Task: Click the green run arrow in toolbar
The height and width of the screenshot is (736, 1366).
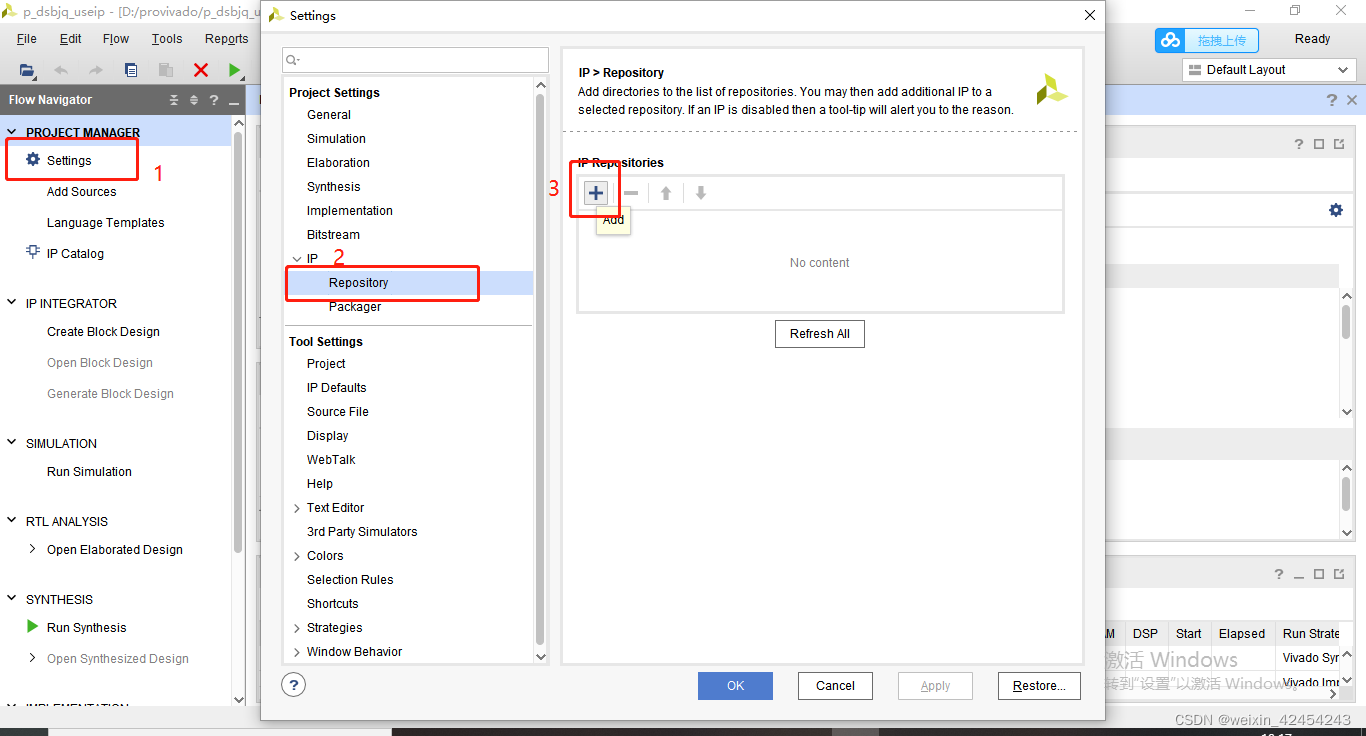Action: click(235, 70)
